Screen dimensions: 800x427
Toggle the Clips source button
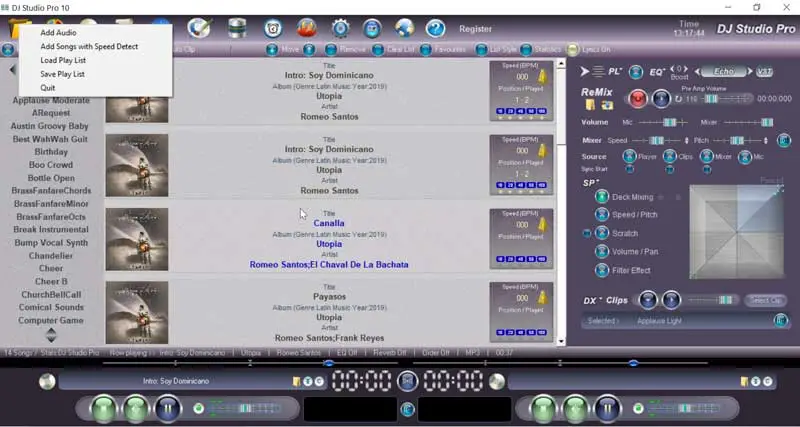click(670, 157)
